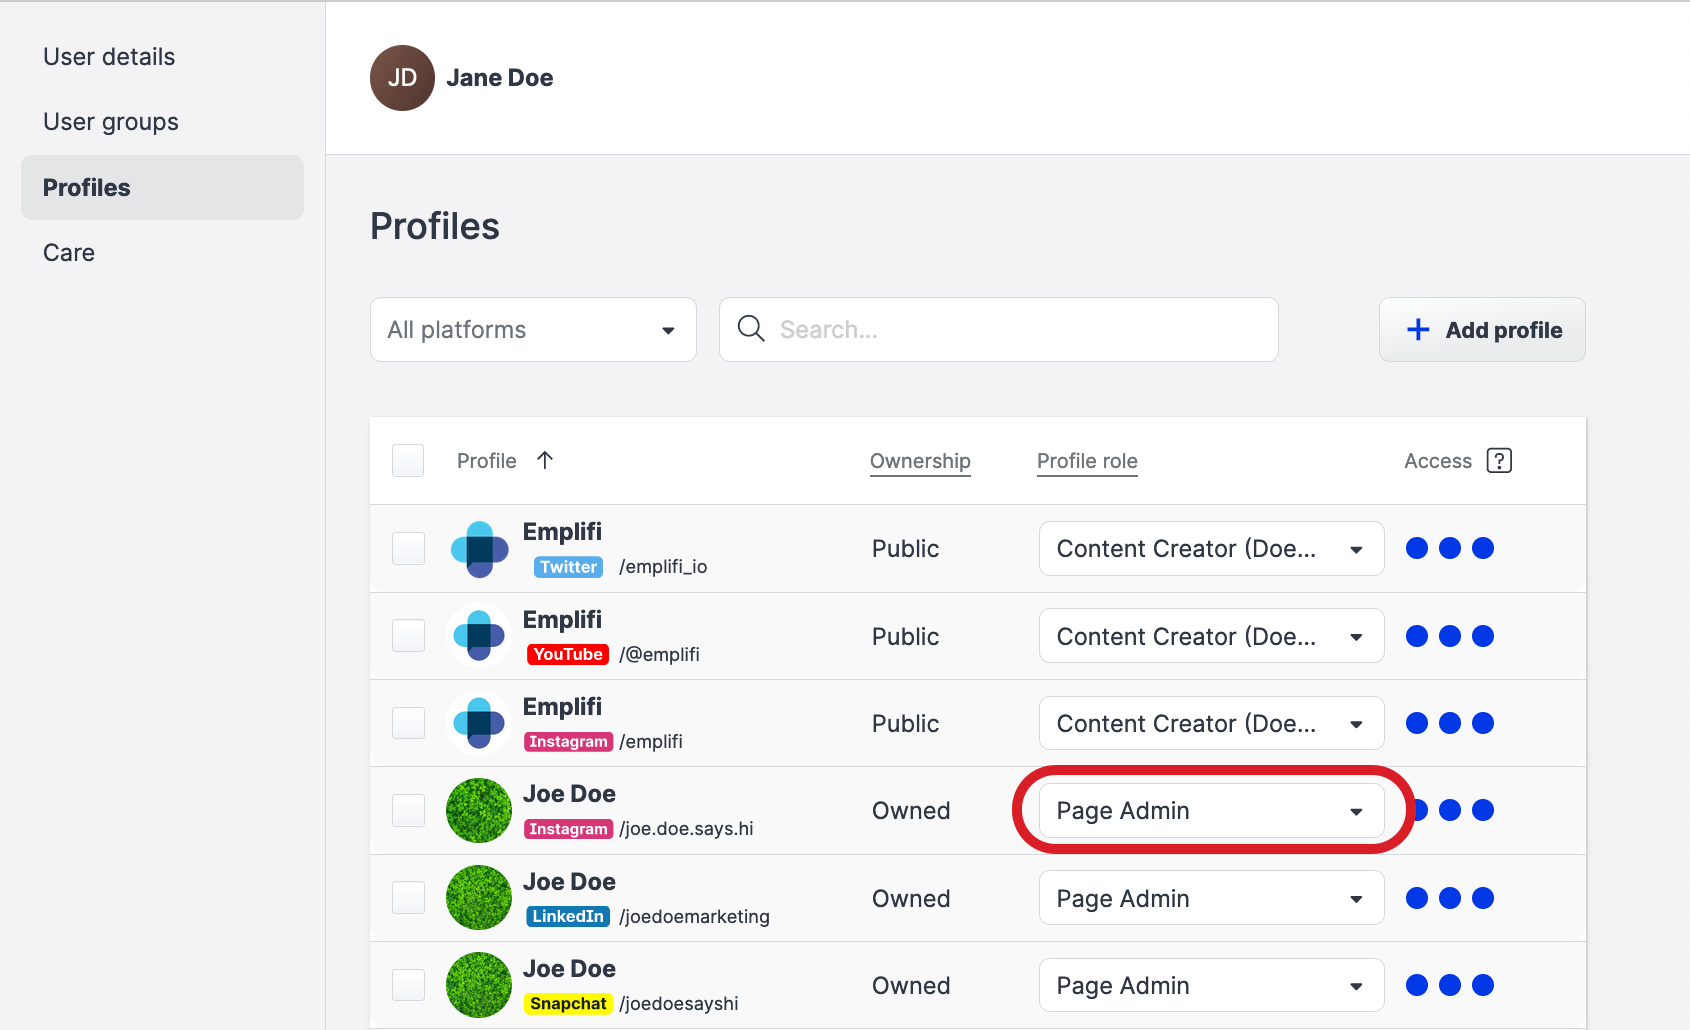Click the Access help question mark icon
Screen dimensions: 1690x1030
coord(1499,460)
